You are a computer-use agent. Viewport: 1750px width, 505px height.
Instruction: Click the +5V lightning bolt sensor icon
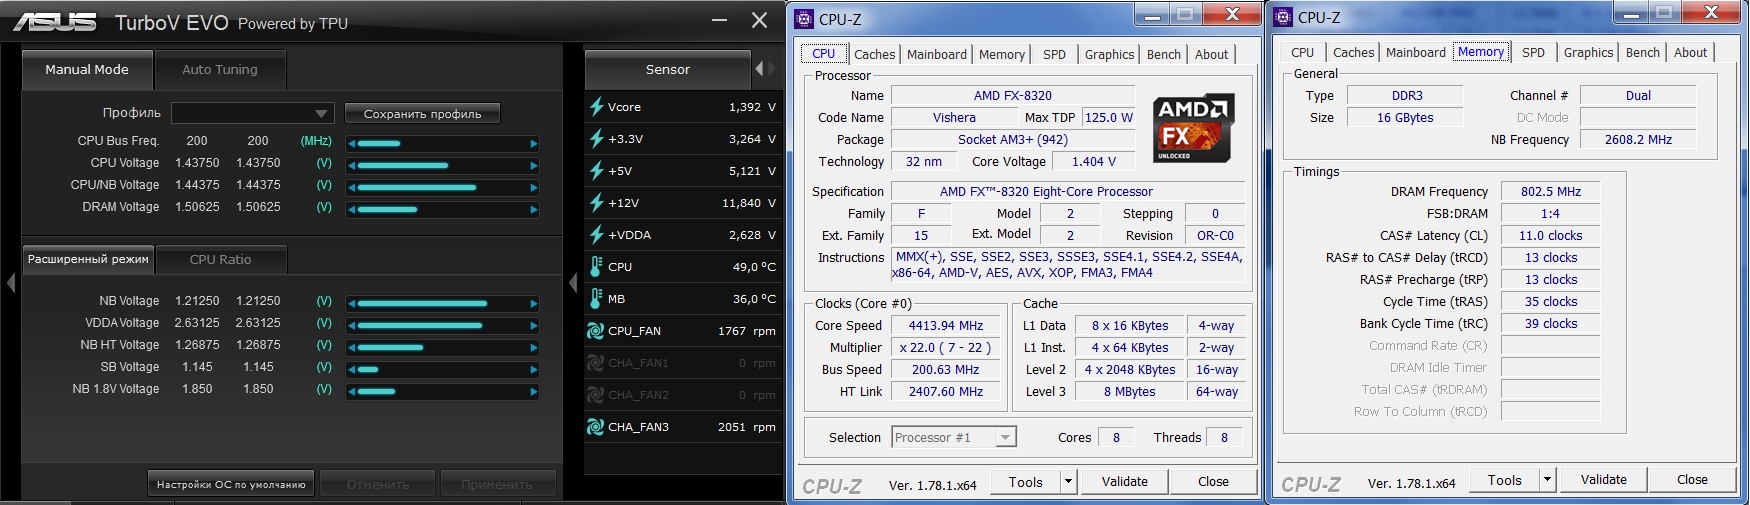pyautogui.click(x=596, y=171)
